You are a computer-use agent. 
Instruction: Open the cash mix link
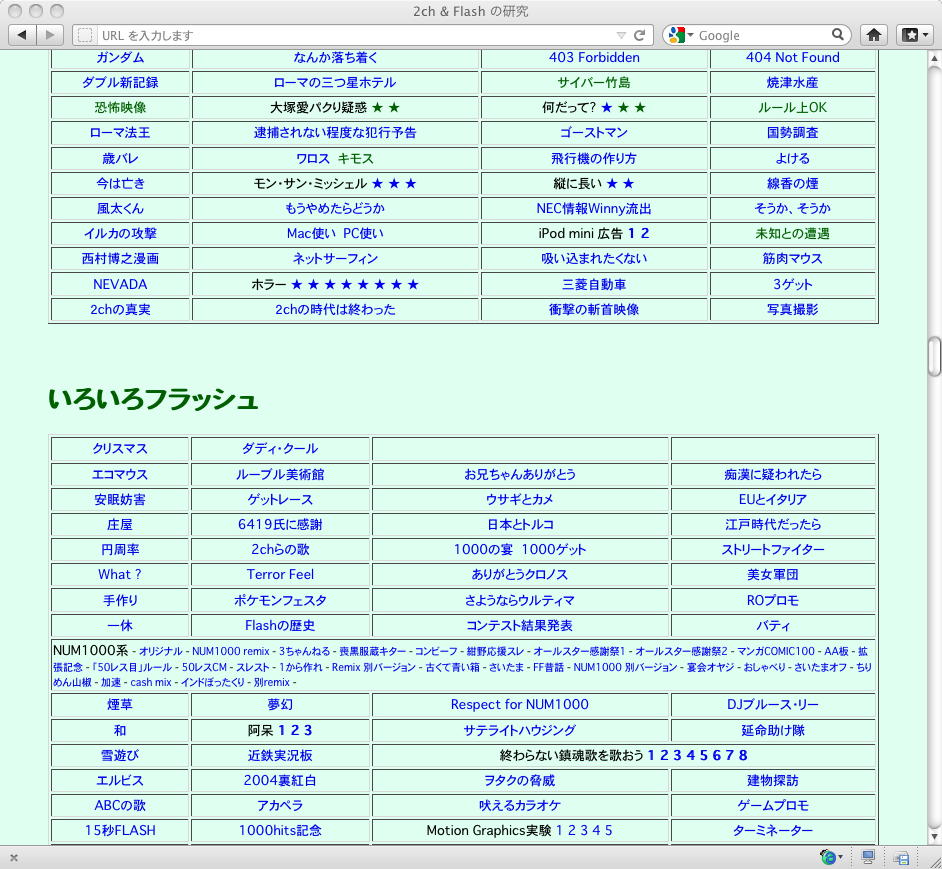coord(151,683)
